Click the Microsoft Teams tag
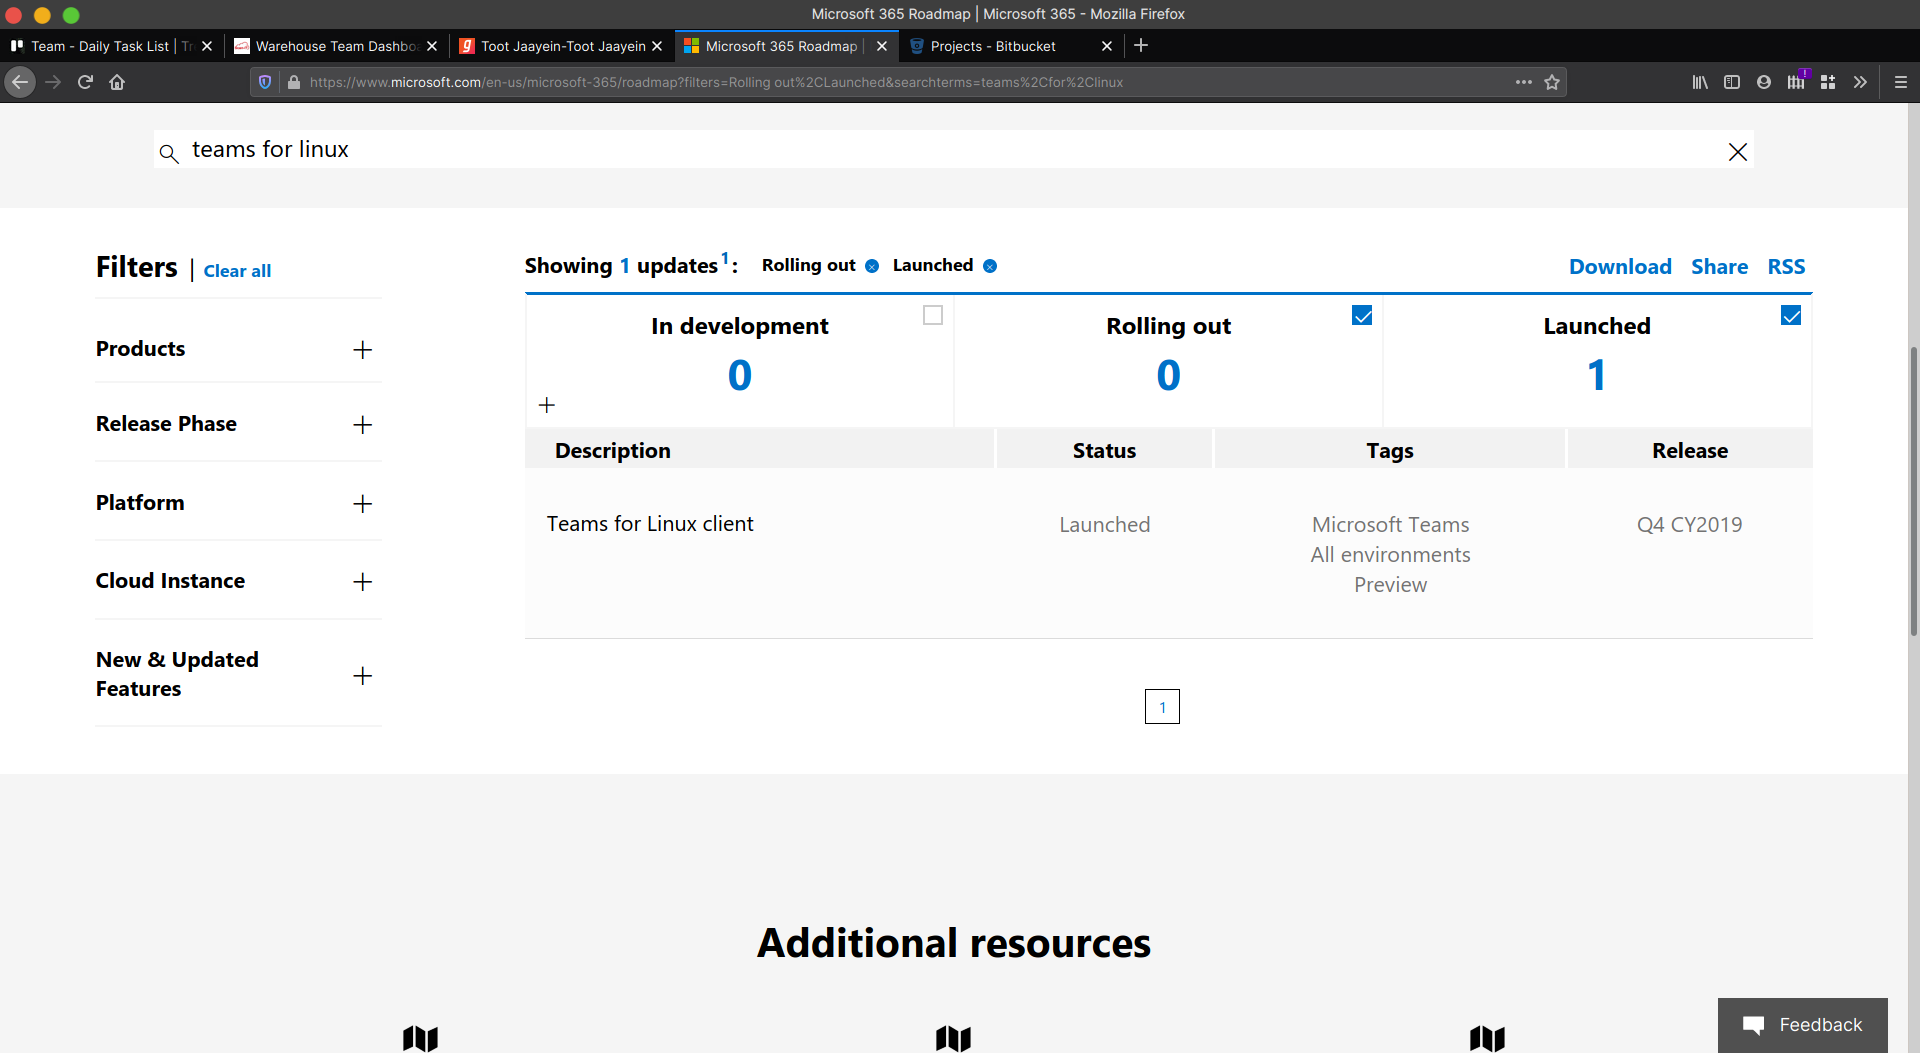 1391,525
